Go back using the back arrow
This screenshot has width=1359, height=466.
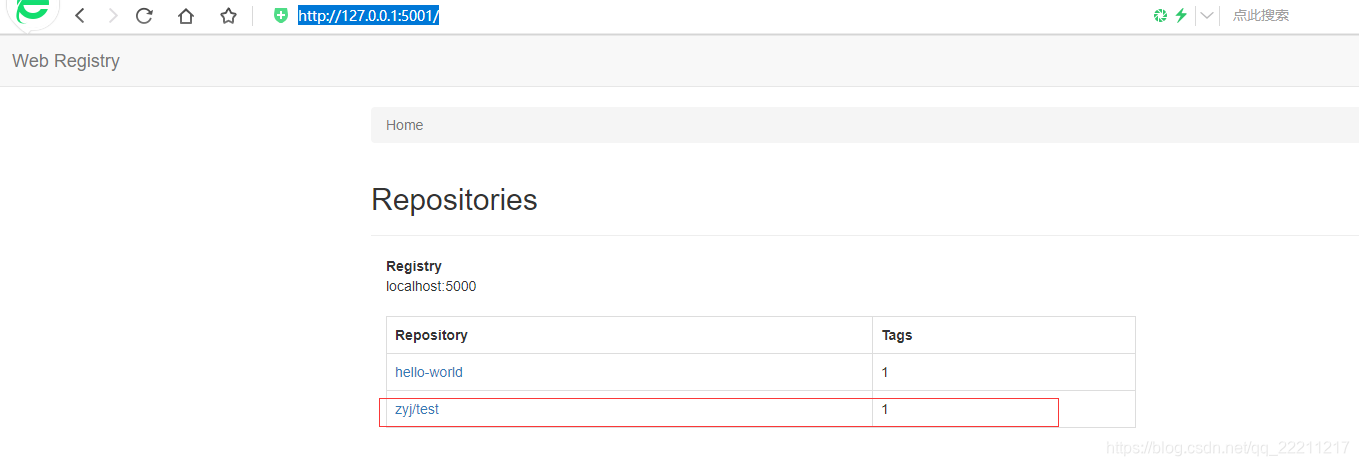pyautogui.click(x=80, y=16)
